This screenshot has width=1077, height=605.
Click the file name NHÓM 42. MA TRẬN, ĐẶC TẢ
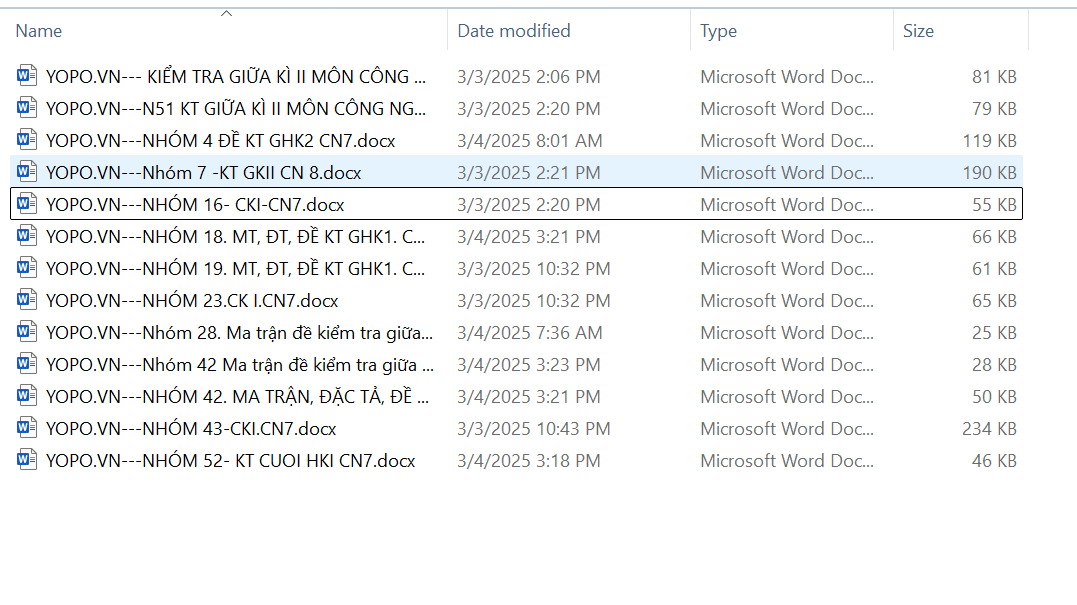tap(237, 397)
